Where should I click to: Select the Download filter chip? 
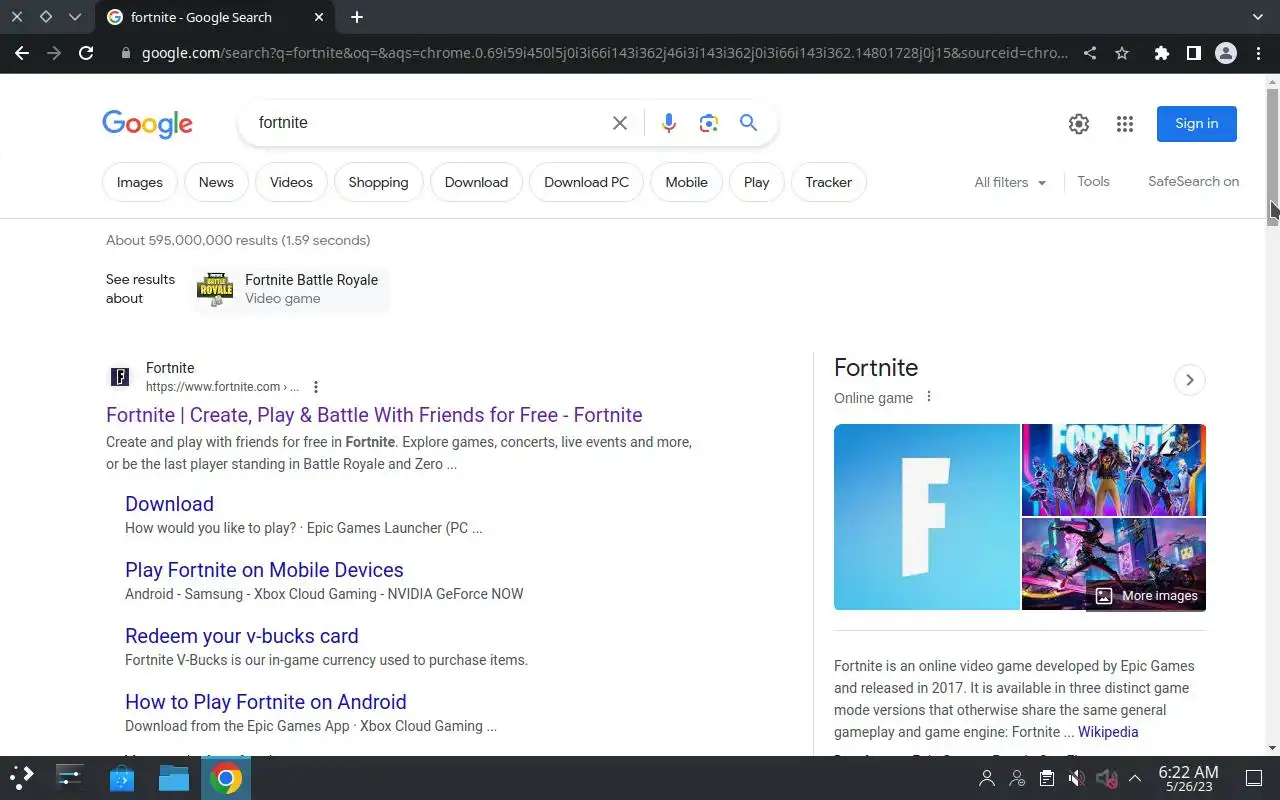pyautogui.click(x=476, y=182)
